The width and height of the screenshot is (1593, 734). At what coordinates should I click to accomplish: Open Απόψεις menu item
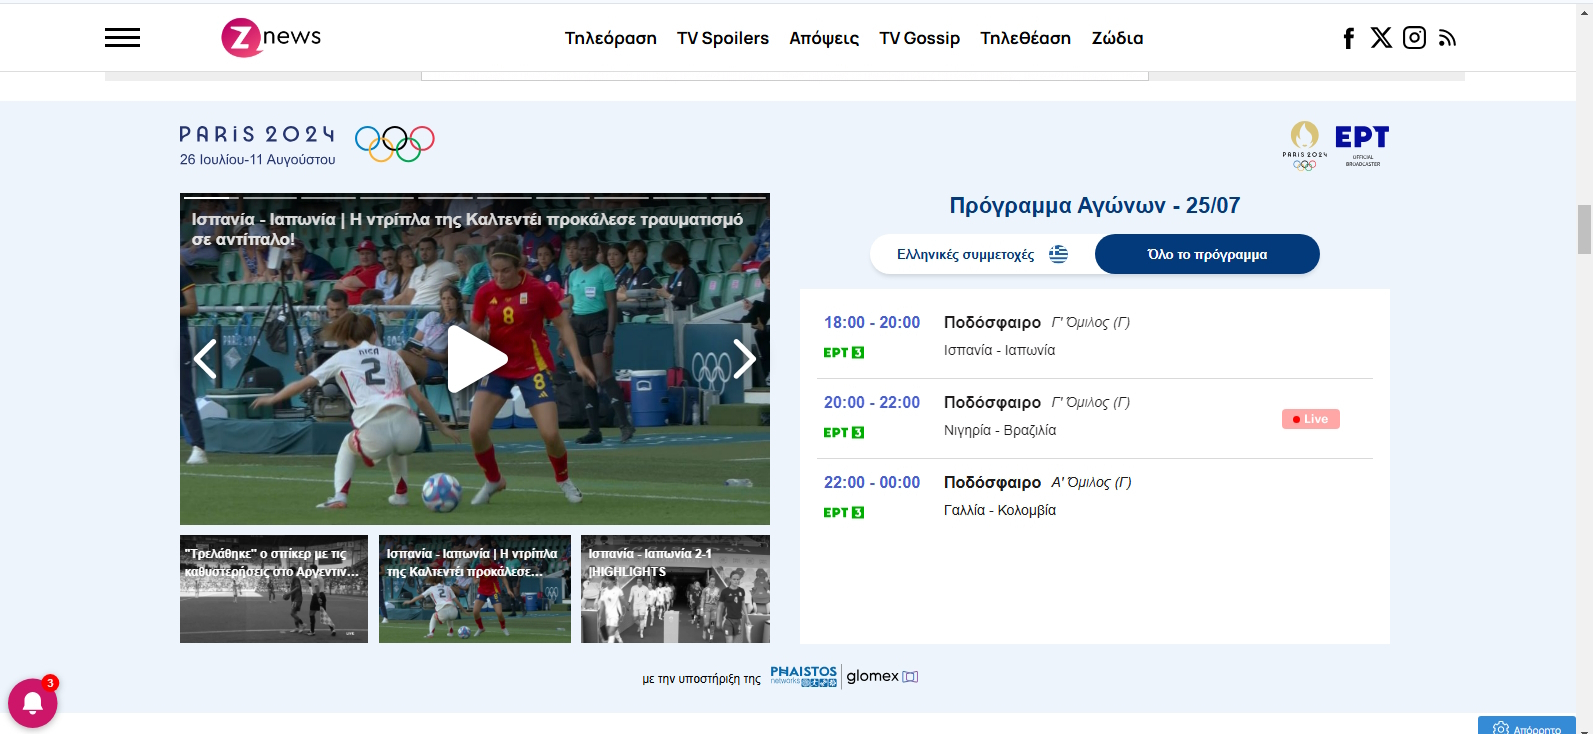tap(824, 38)
